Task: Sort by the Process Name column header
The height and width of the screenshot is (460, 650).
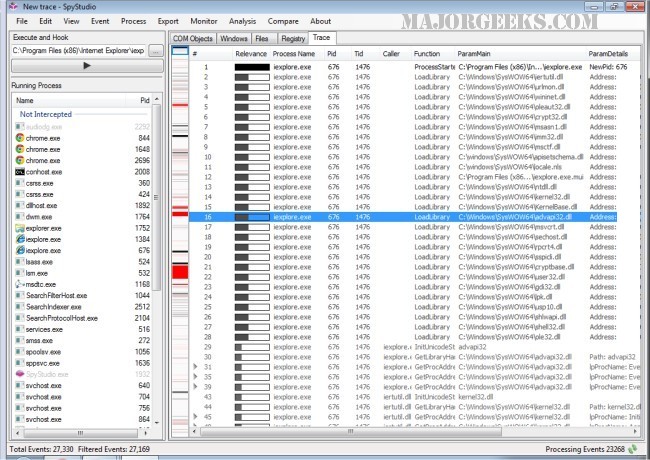Action: point(293,54)
